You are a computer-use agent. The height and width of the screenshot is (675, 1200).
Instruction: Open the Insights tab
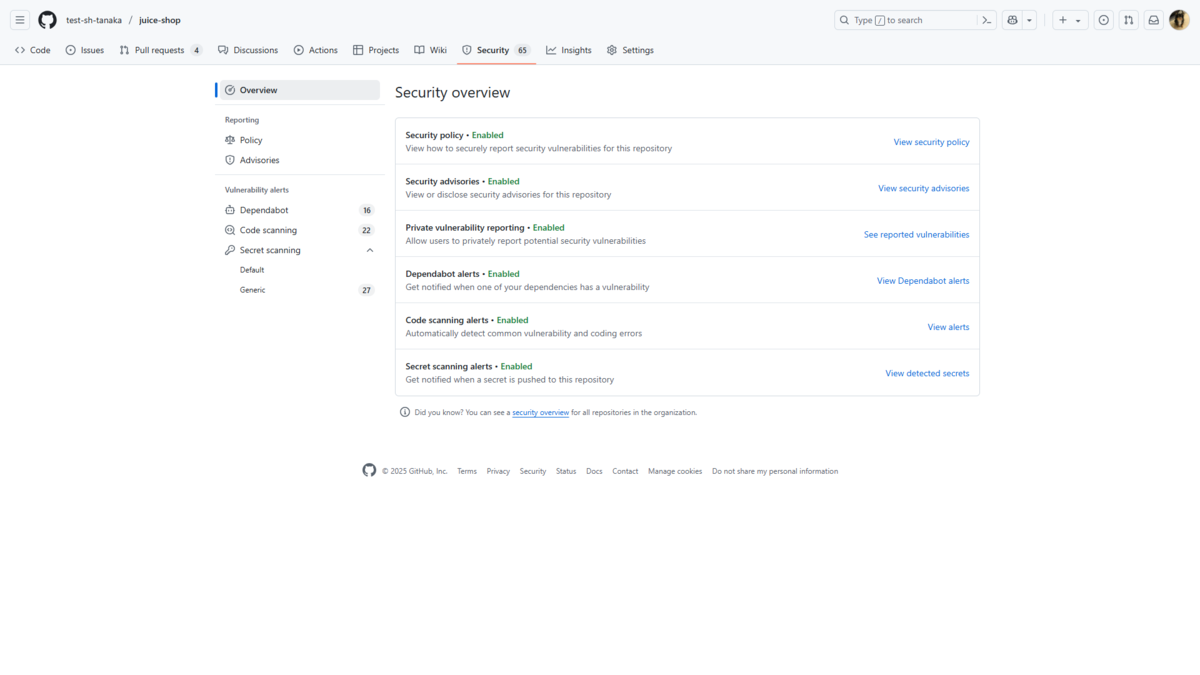(x=569, y=50)
